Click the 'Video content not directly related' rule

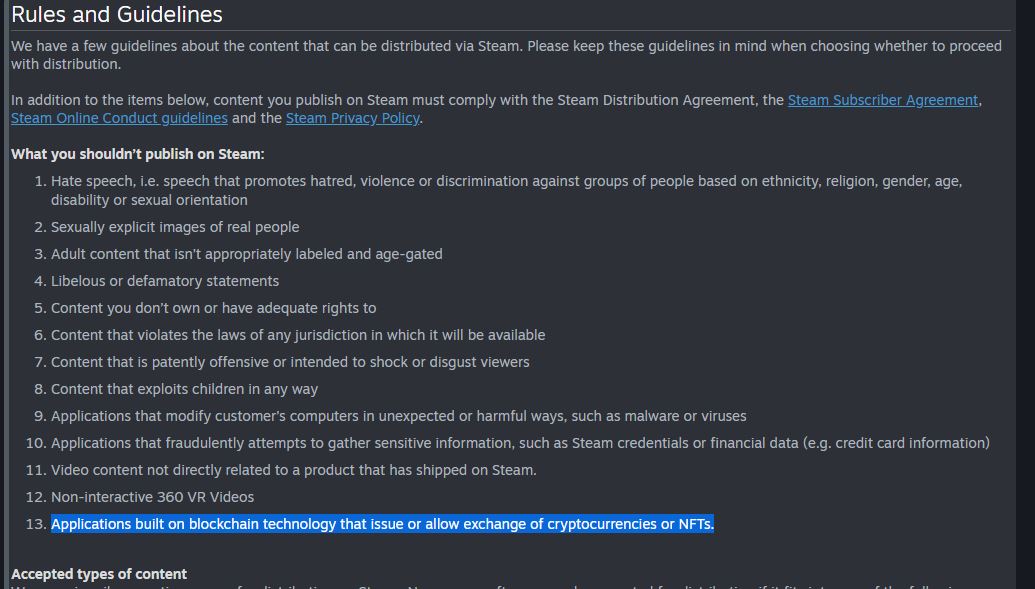coord(294,470)
